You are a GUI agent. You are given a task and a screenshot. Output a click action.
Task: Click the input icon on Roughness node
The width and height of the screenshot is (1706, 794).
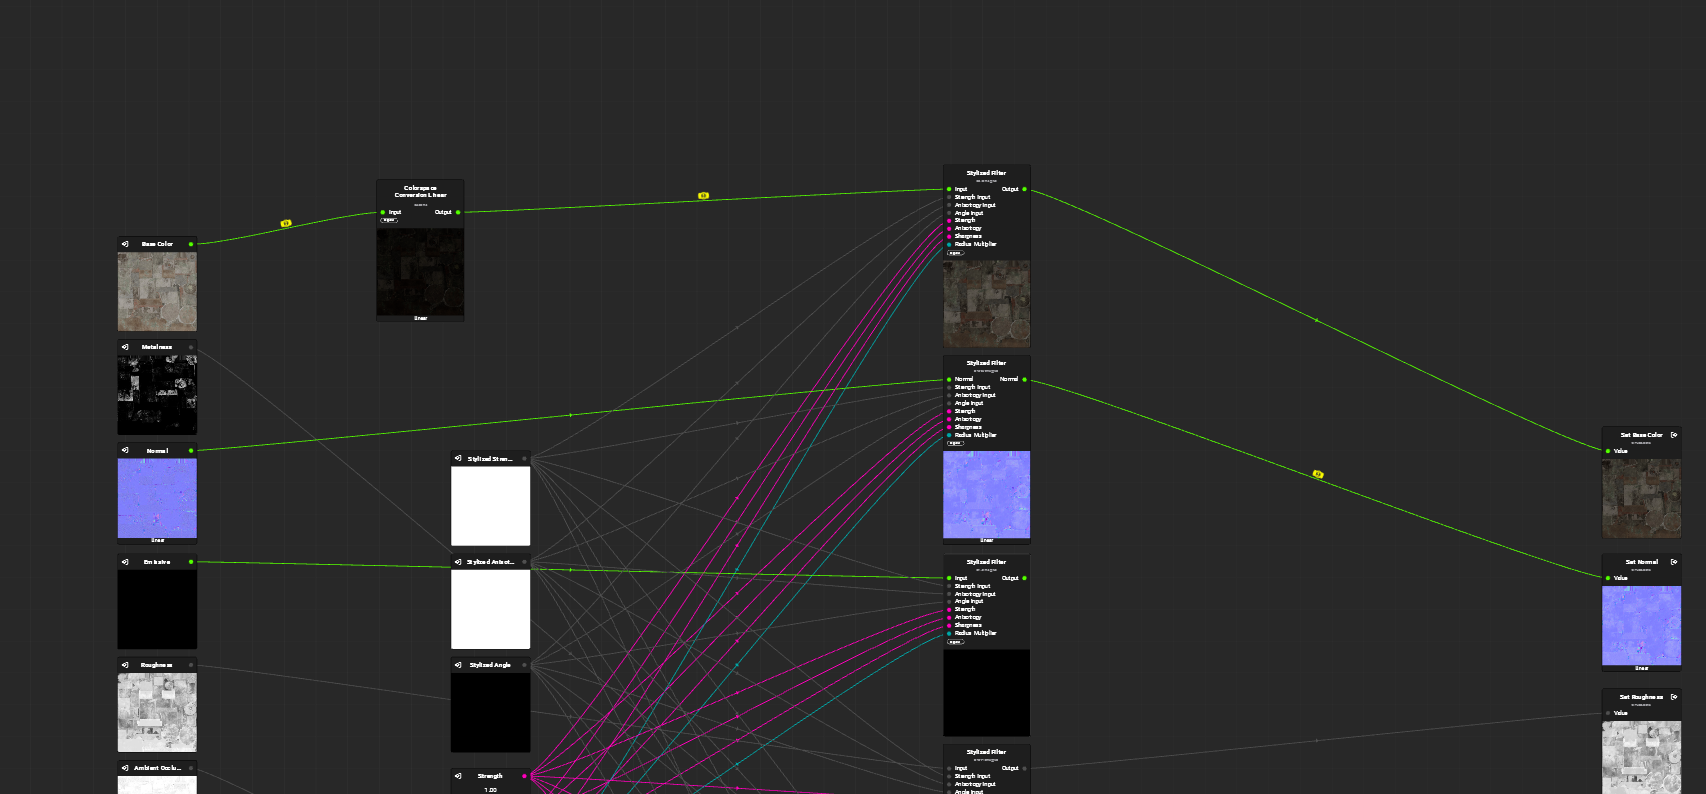(x=125, y=665)
